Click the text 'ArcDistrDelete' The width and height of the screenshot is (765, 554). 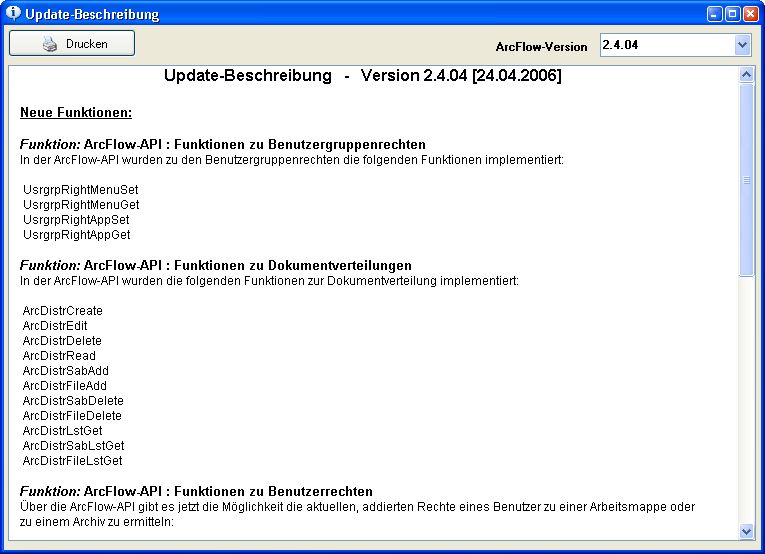click(62, 341)
